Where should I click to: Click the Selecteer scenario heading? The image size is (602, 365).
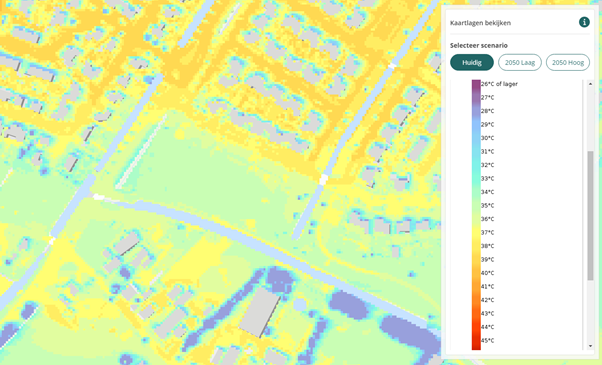[x=479, y=45]
